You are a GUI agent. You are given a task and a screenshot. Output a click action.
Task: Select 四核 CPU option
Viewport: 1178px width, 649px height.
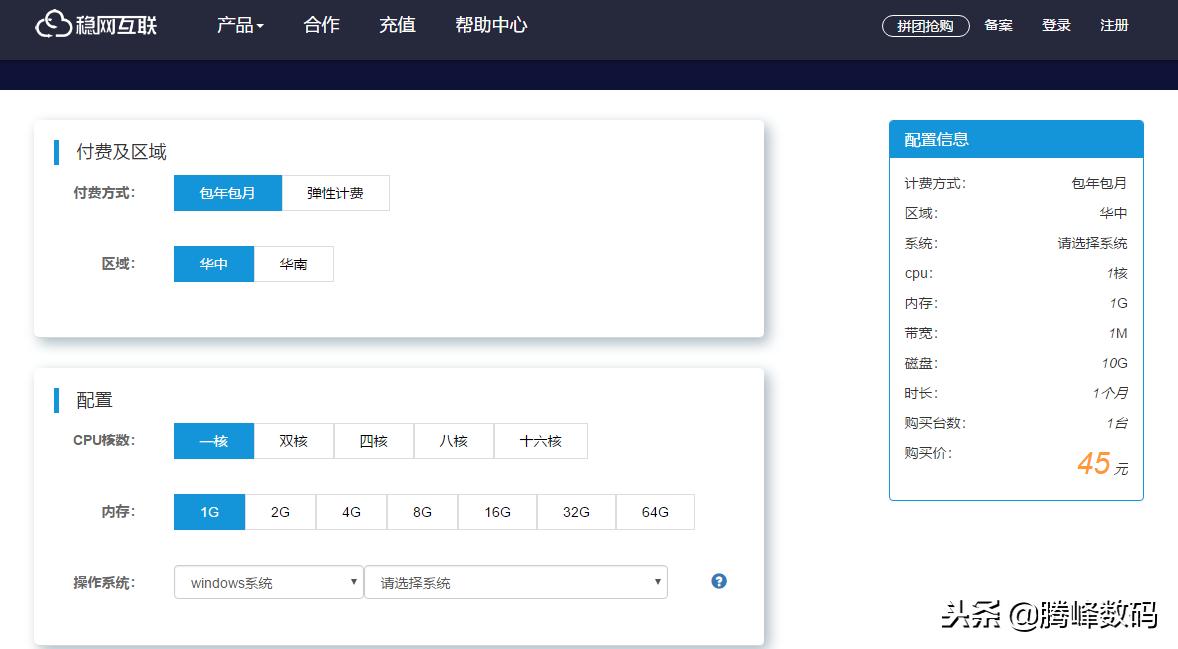click(373, 440)
